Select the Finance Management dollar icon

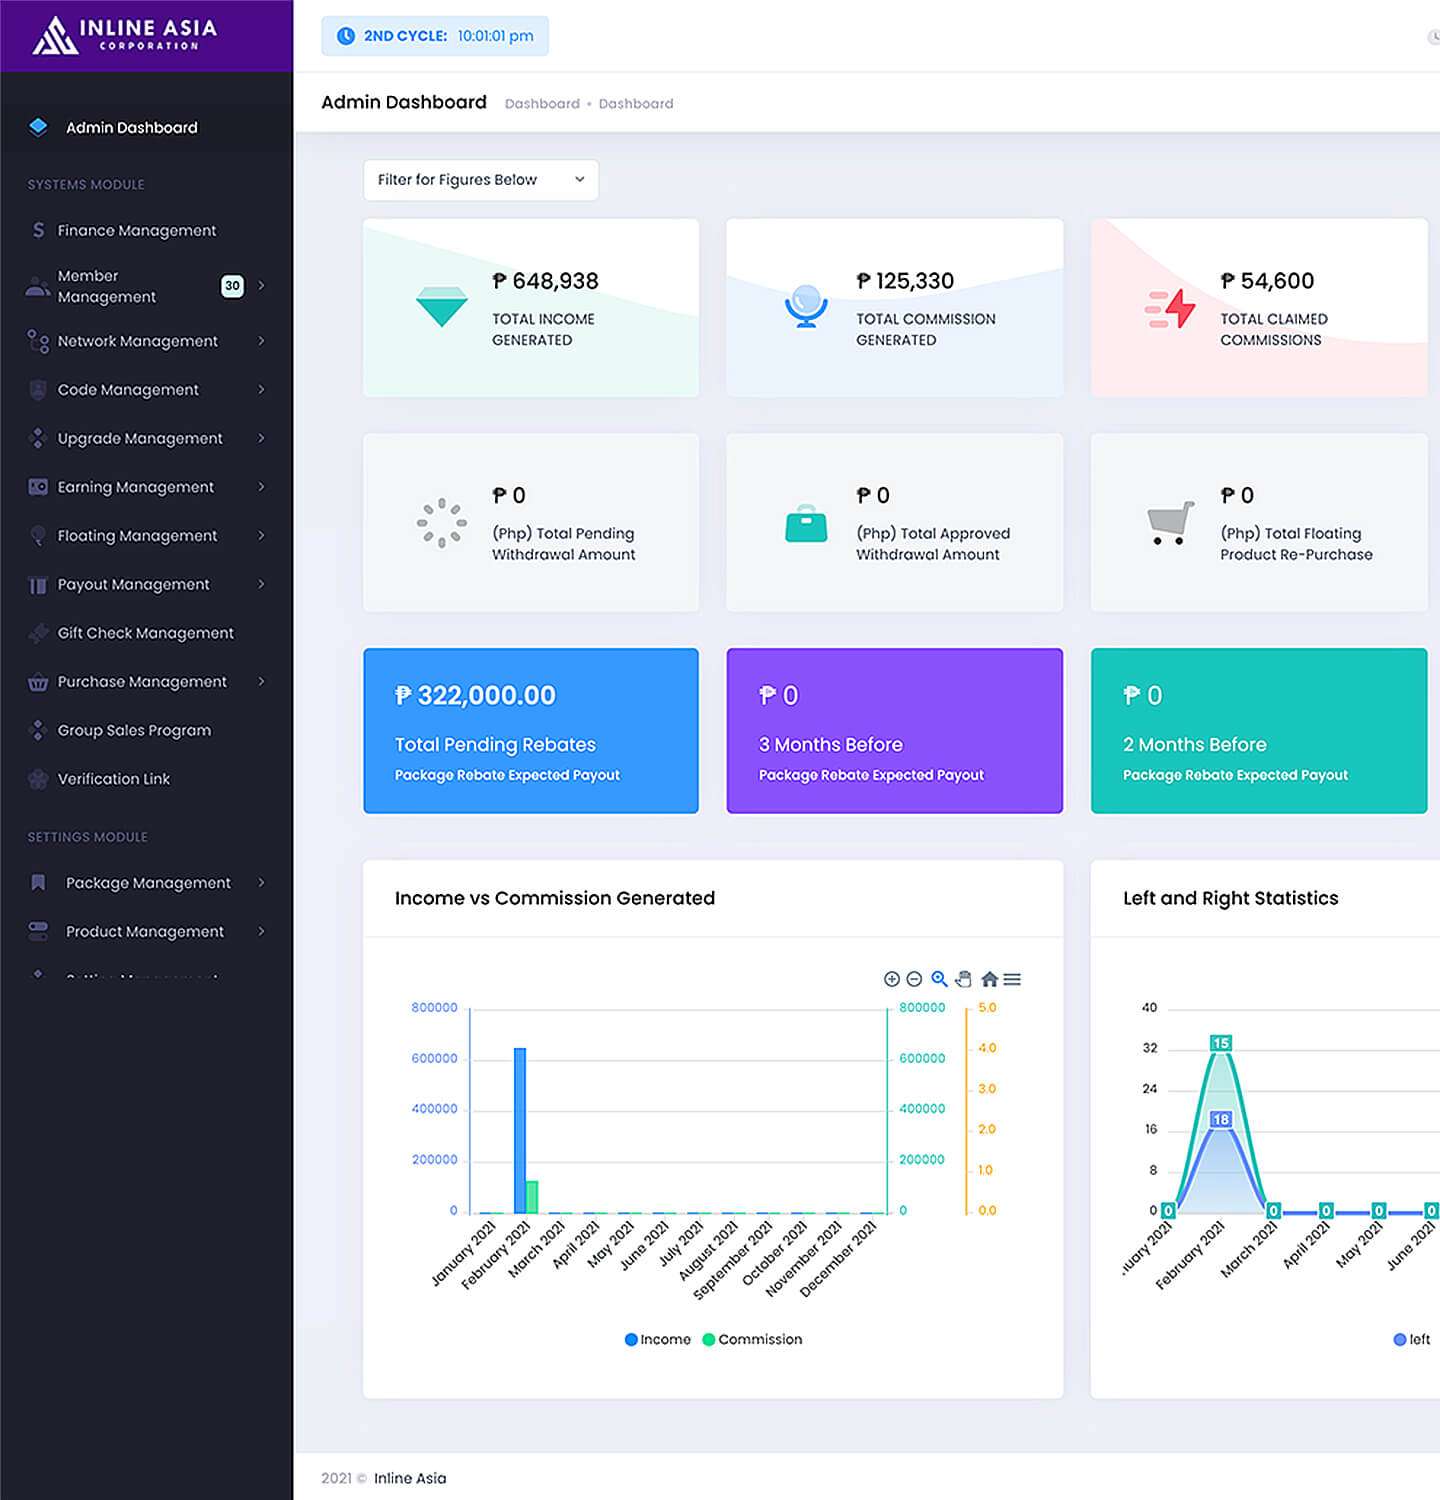[x=37, y=230]
